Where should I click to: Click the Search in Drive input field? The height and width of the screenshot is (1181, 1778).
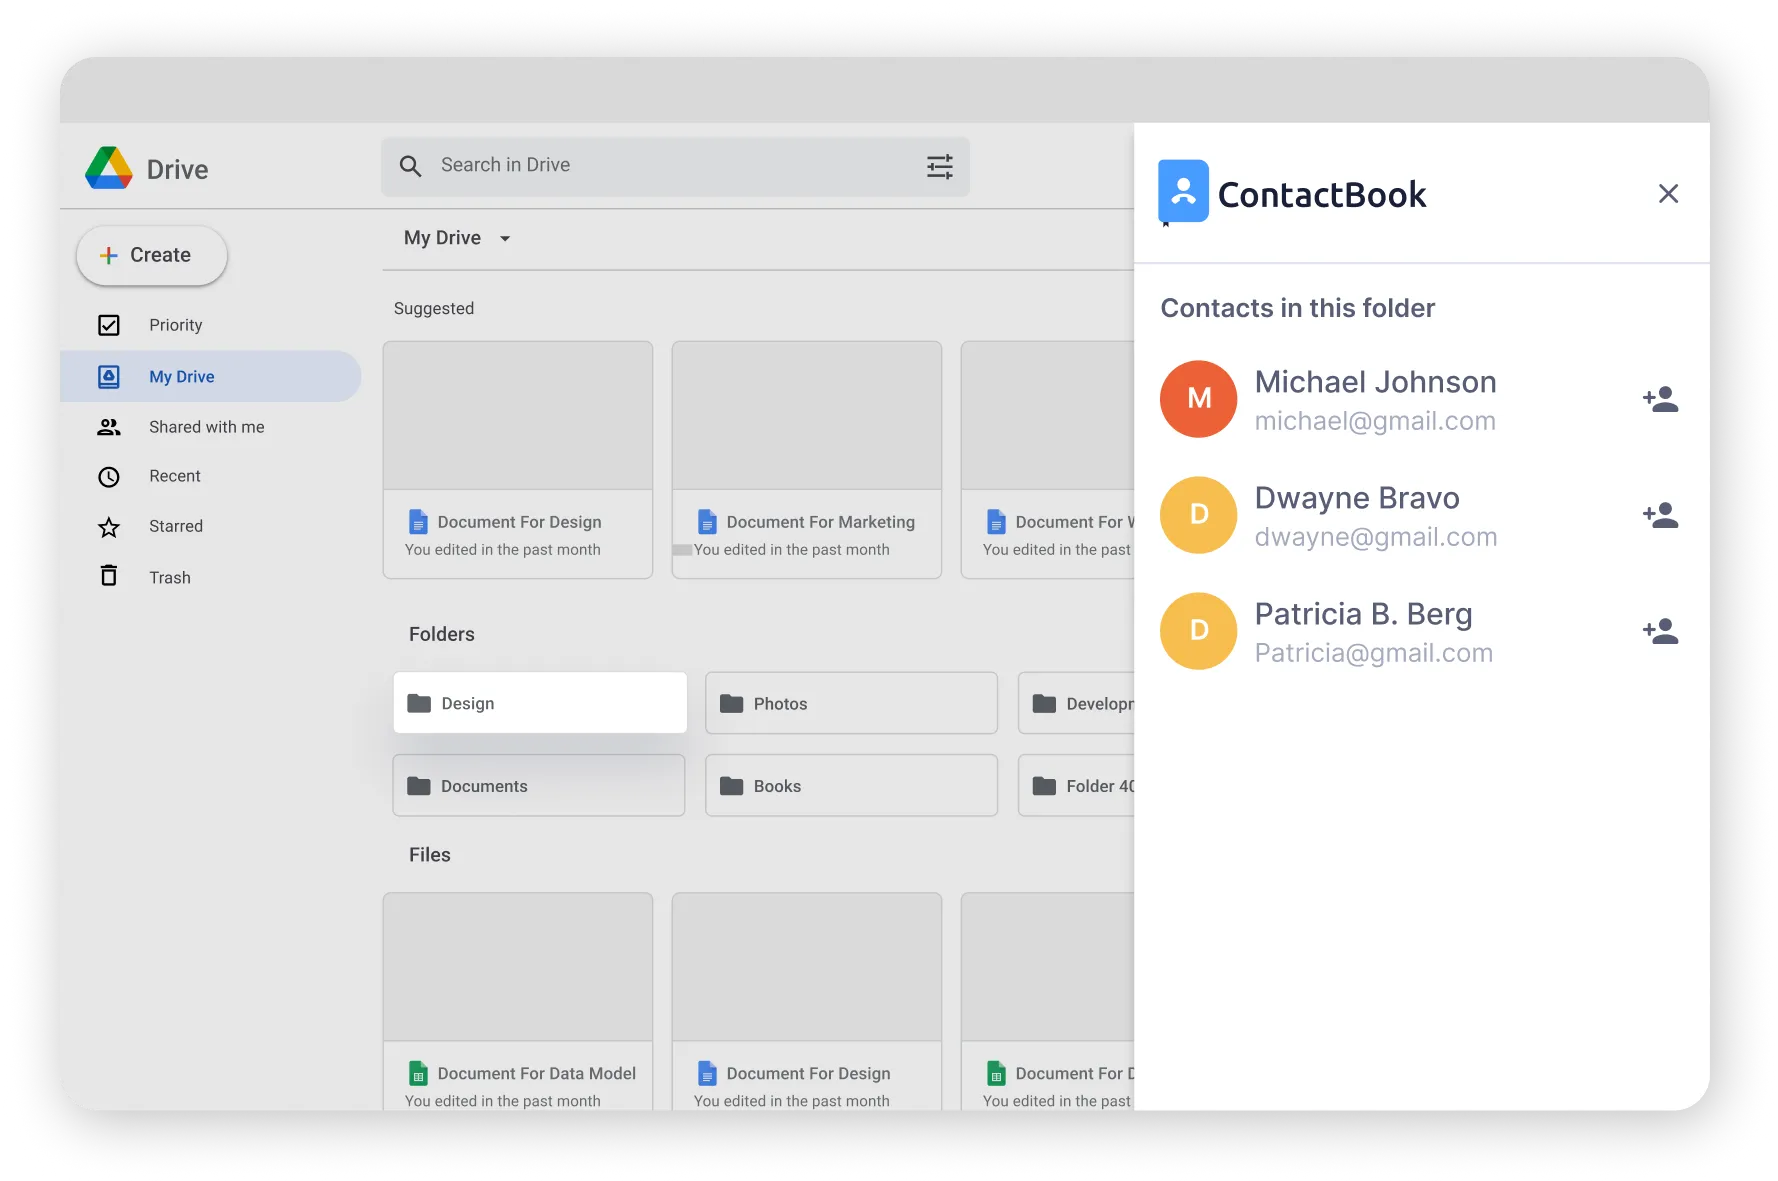coord(600,165)
